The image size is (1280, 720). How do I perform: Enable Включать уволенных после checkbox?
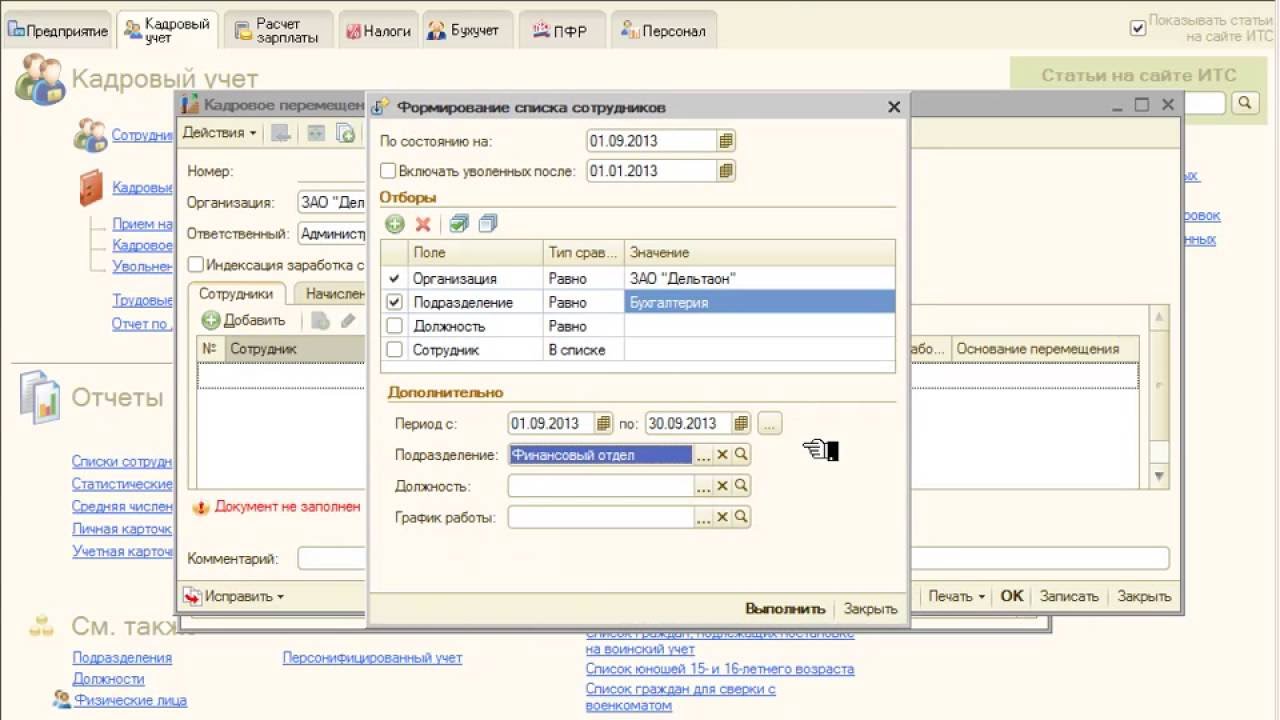[x=388, y=171]
